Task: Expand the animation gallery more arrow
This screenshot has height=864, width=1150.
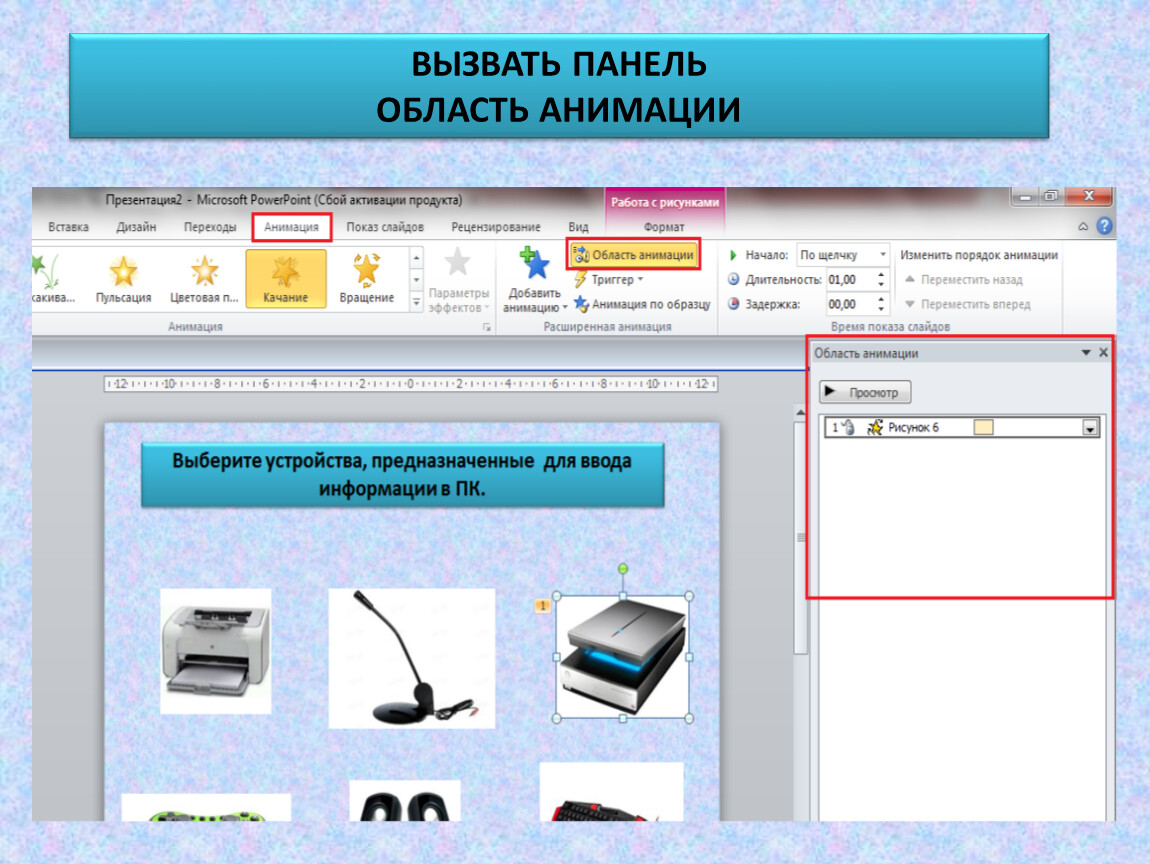Action: (x=417, y=299)
